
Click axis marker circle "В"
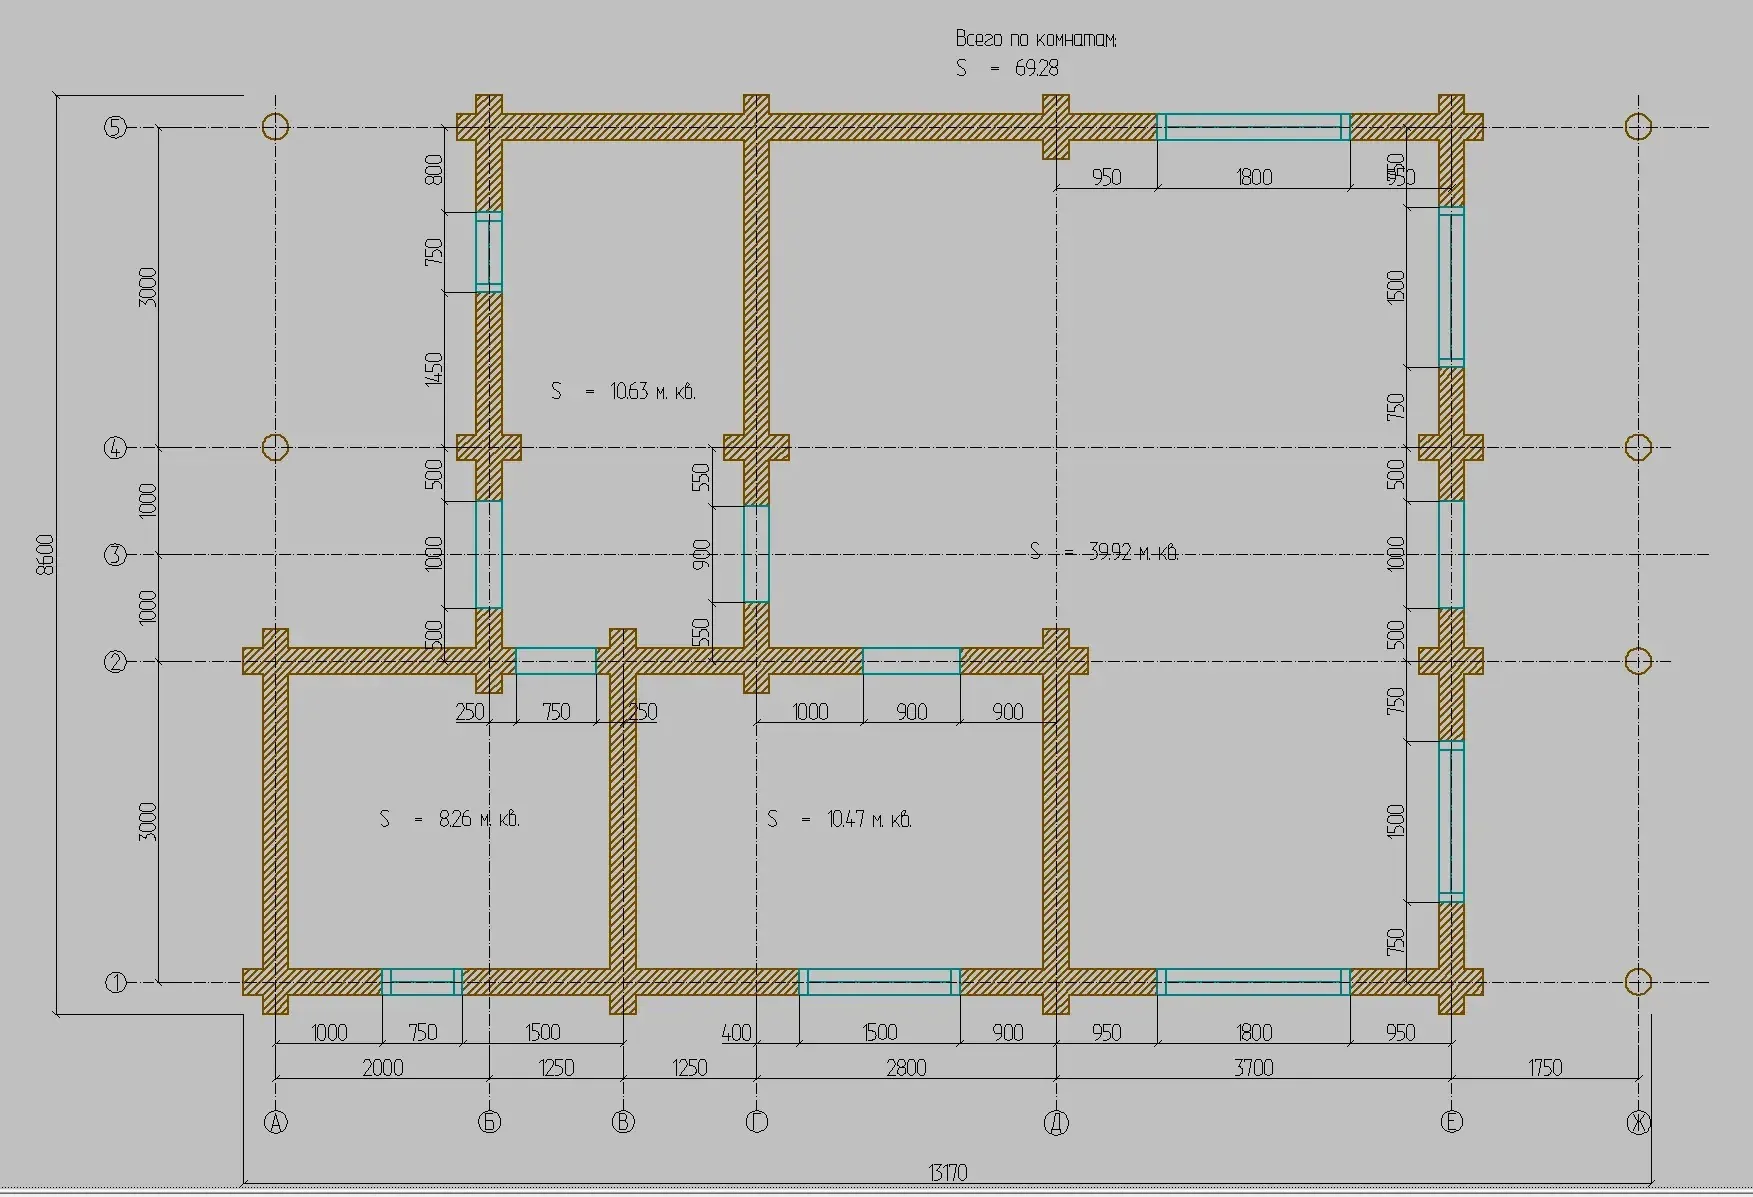[x=623, y=1122]
